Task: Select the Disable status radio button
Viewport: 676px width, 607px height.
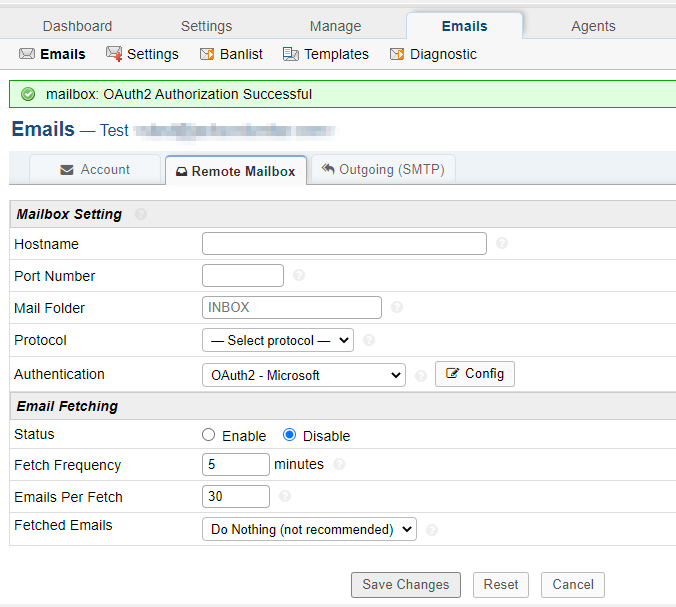Action: coord(290,435)
